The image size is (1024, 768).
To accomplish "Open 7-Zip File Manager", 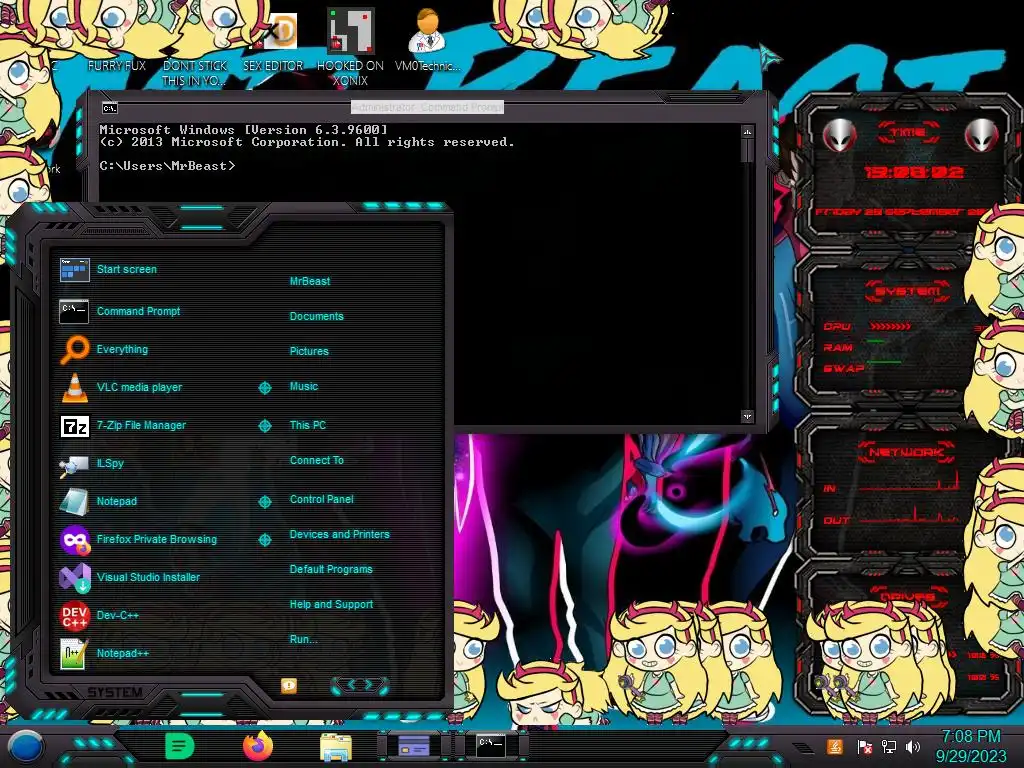I will pos(123,426).
